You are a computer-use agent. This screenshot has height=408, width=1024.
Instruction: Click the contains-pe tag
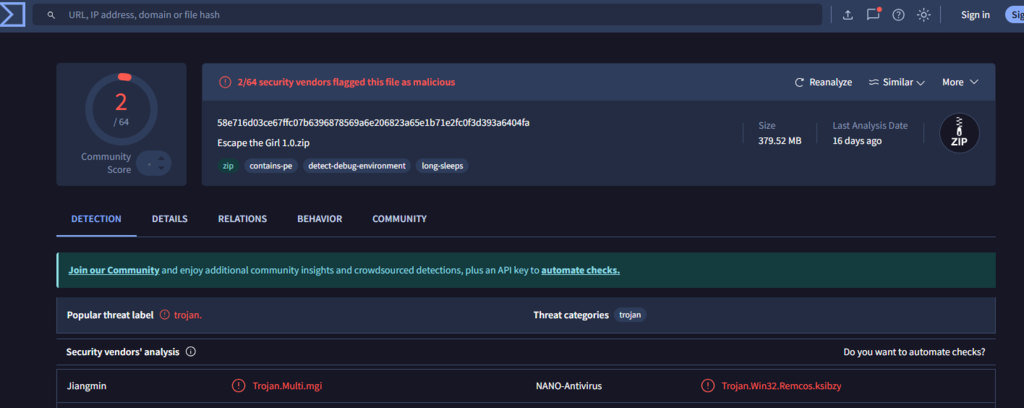[271, 166]
